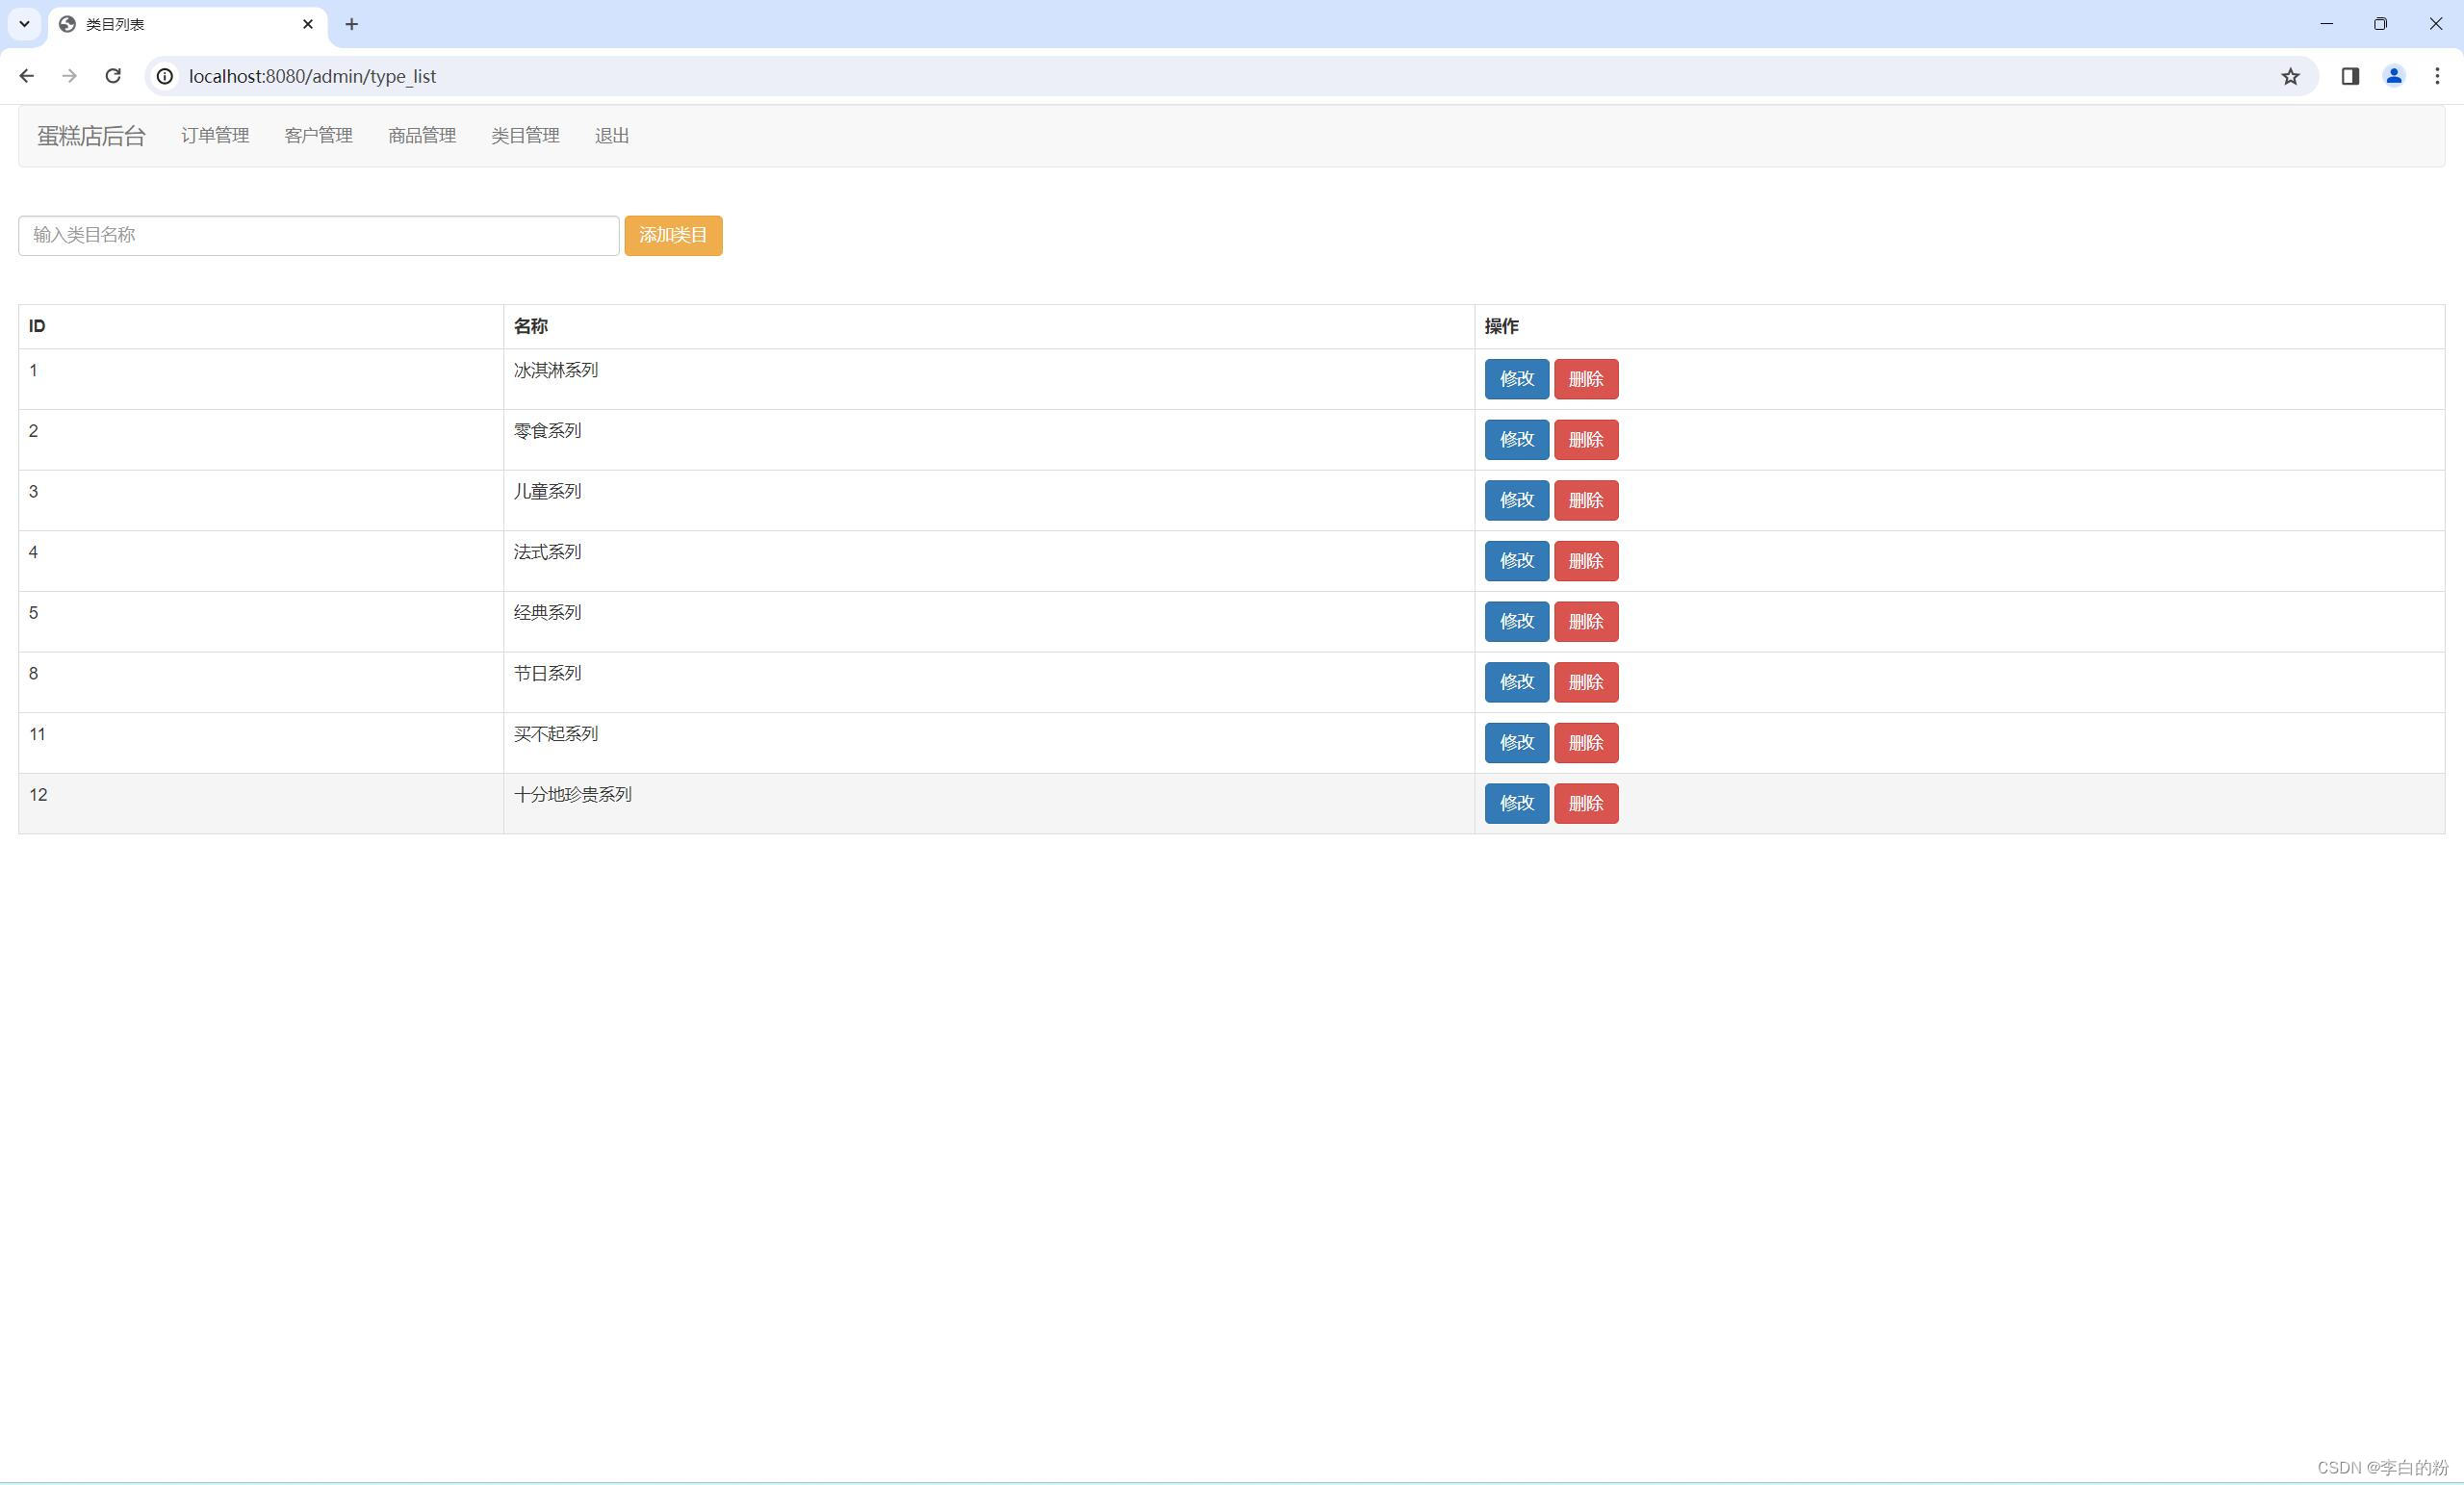The image size is (2464, 1485).
Task: Click 修改 for 十分地珍贵系列
Action: [x=1517, y=804]
